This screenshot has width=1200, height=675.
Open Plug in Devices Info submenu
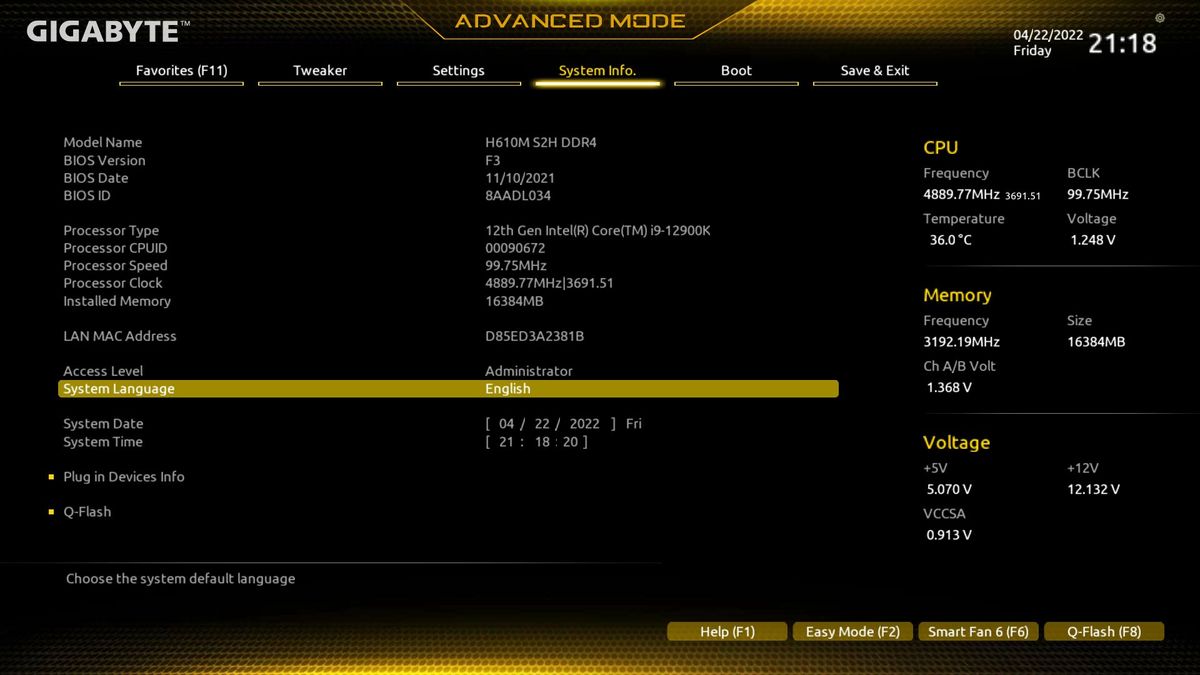coord(124,477)
